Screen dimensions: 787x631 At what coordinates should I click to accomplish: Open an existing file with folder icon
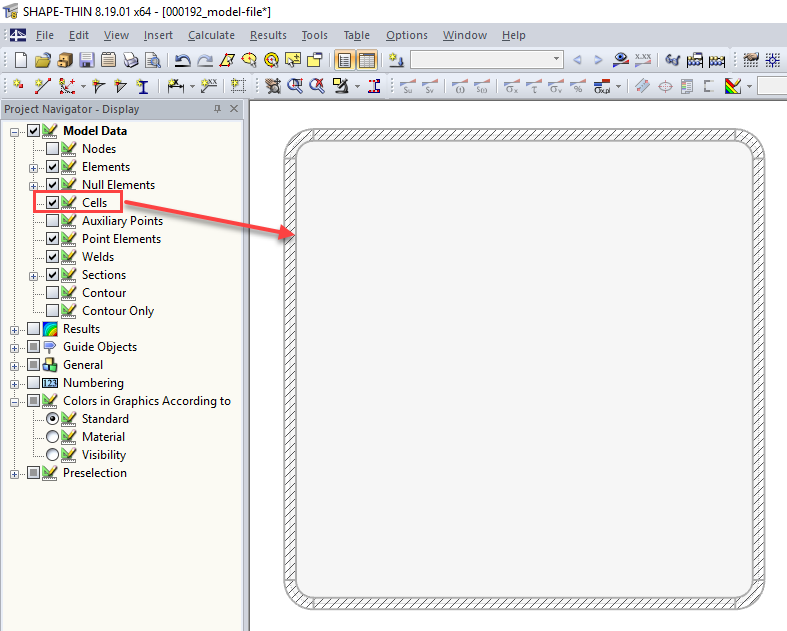pyautogui.click(x=43, y=60)
